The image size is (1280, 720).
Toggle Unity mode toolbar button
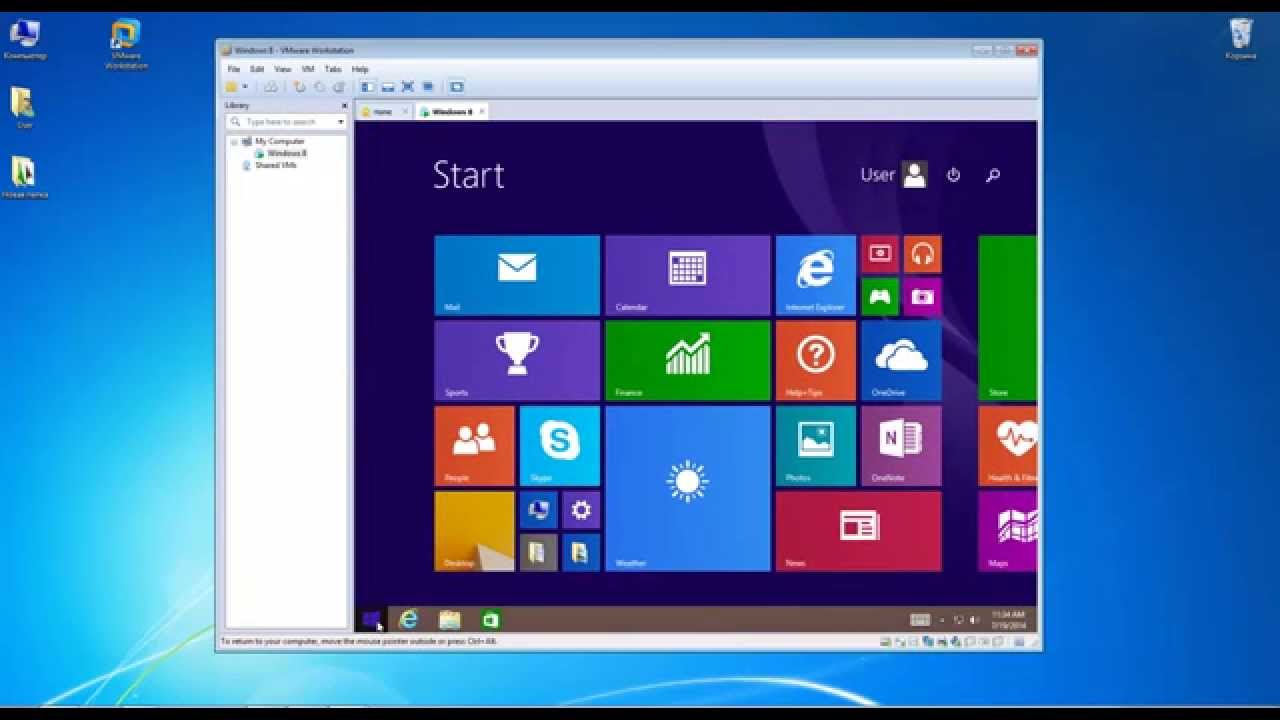(428, 87)
